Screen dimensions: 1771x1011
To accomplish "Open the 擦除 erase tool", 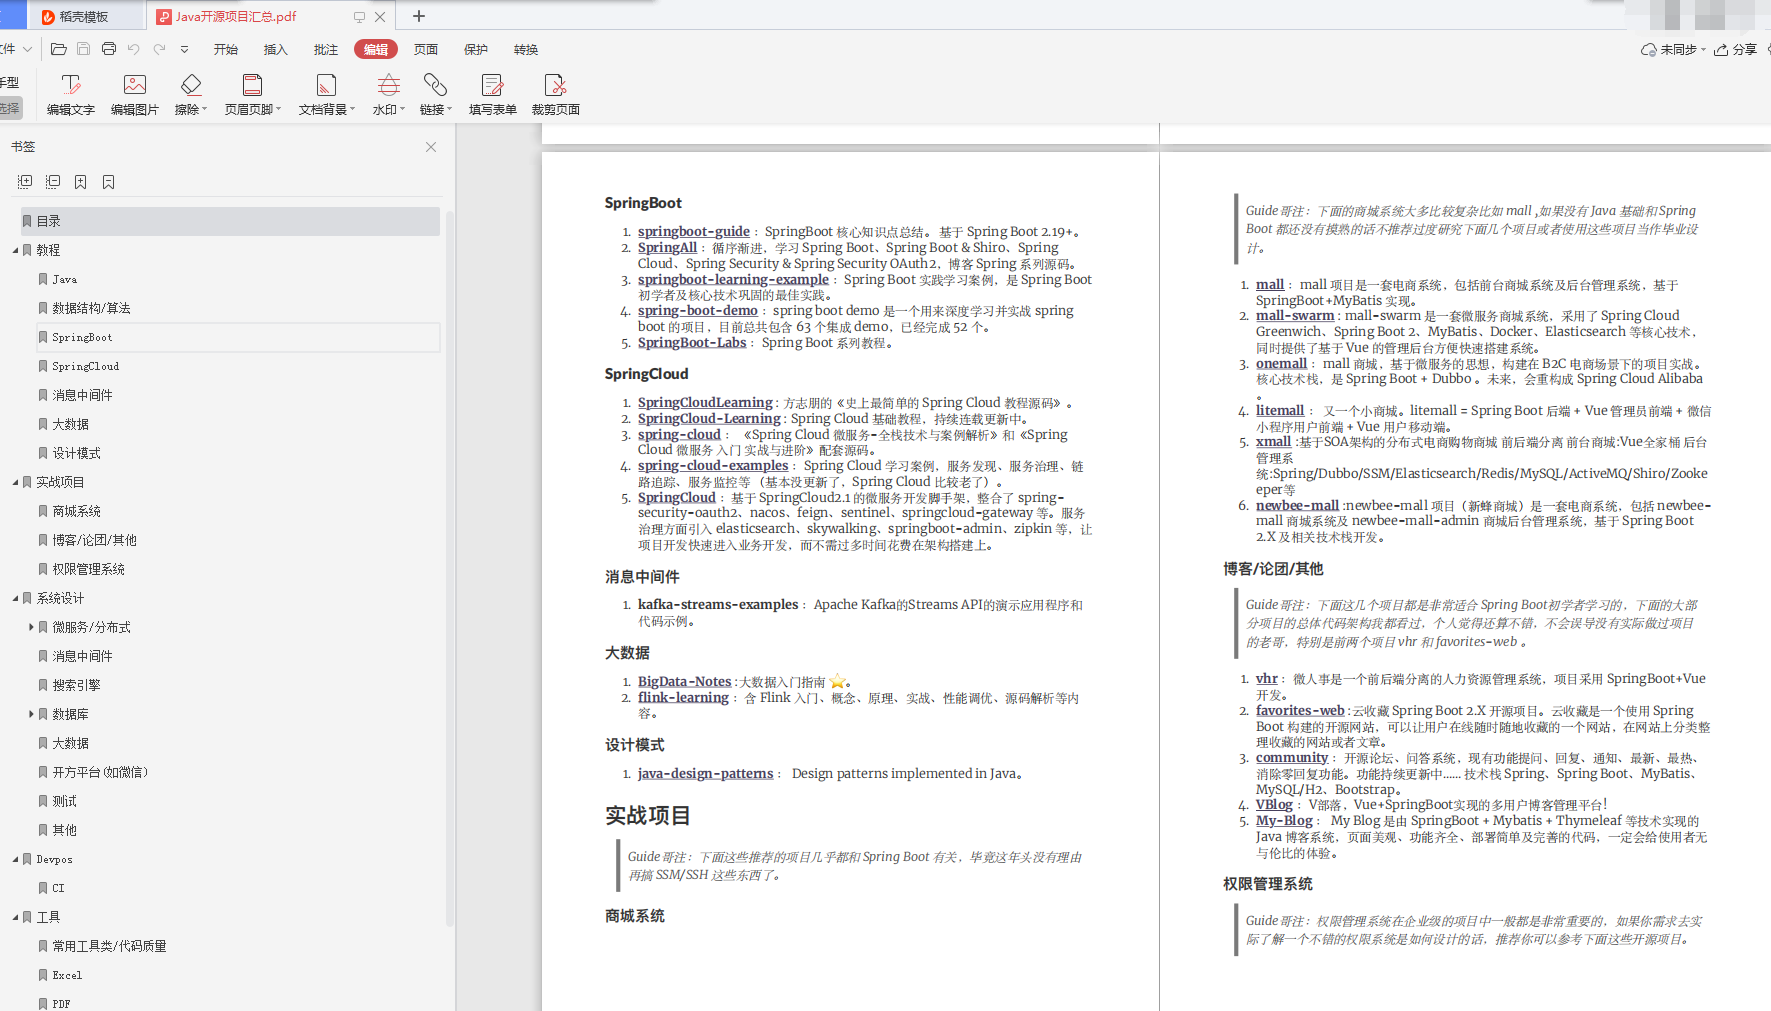I will point(190,95).
